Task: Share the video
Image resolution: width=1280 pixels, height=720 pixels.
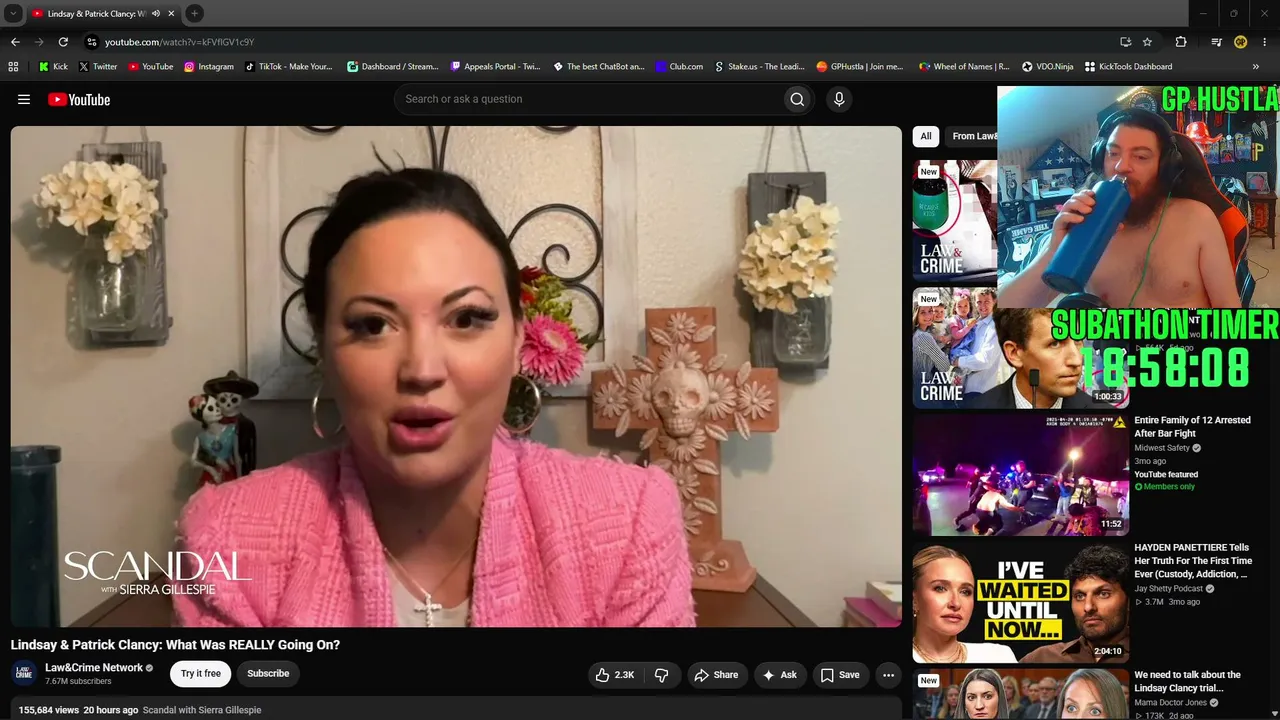Action: [x=716, y=675]
